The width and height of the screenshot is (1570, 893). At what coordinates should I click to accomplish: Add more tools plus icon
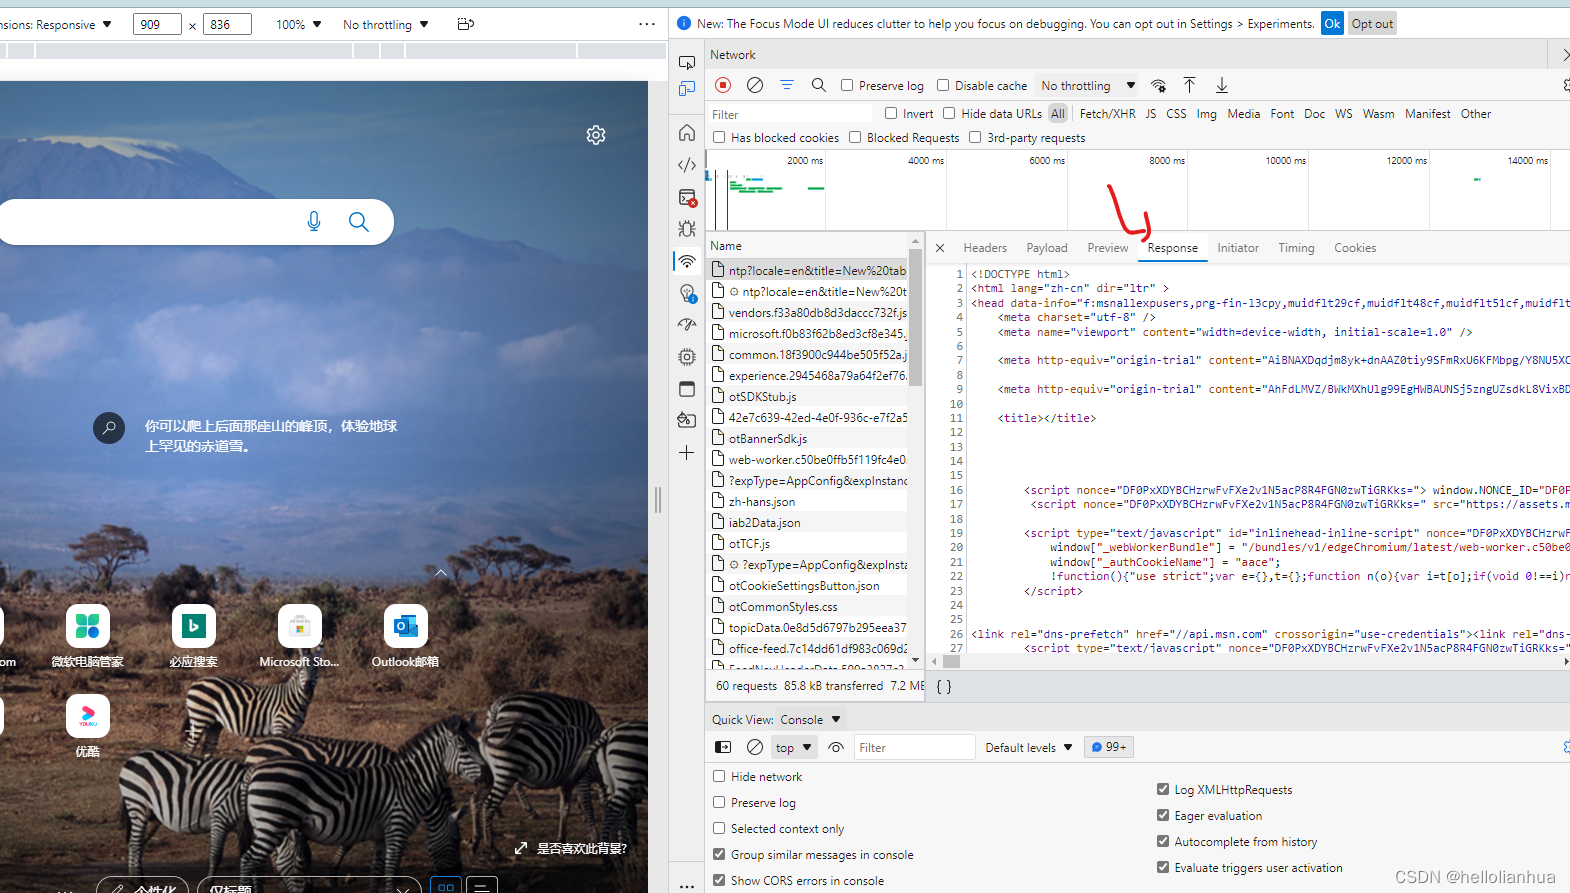click(687, 453)
